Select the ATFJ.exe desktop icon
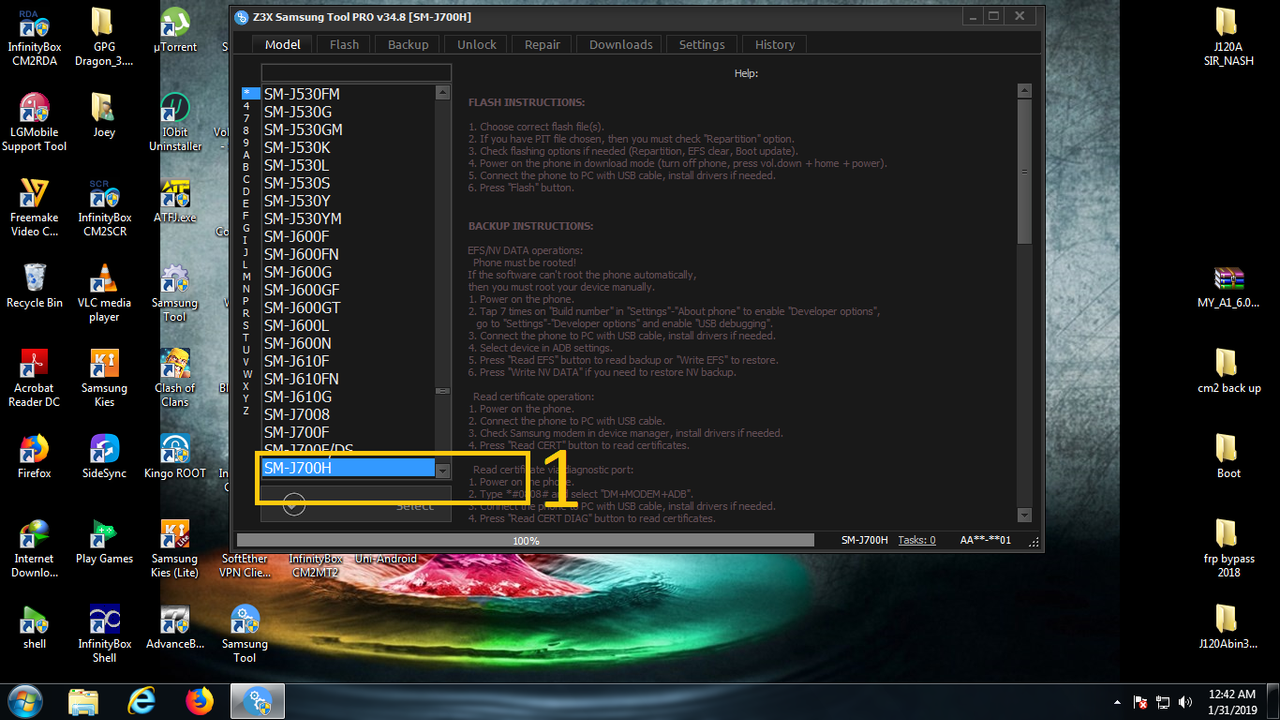This screenshot has width=1280, height=720. [x=175, y=201]
